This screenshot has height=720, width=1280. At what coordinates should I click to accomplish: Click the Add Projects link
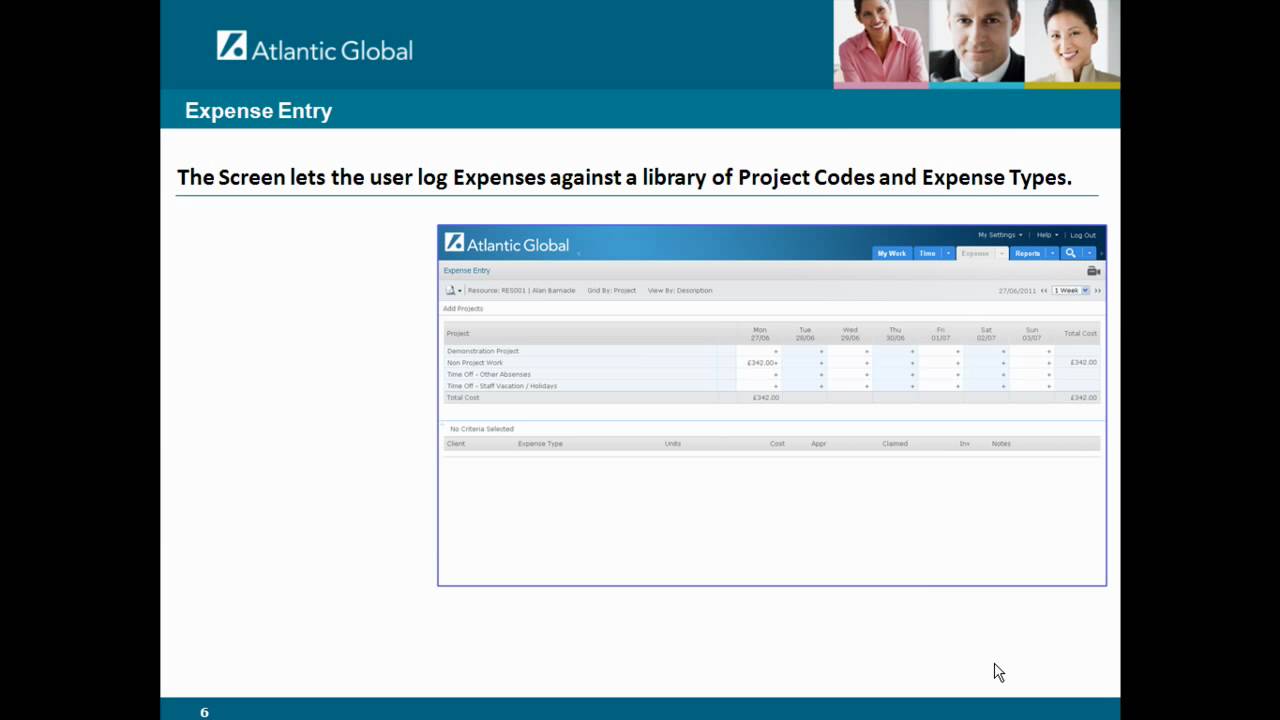463,309
